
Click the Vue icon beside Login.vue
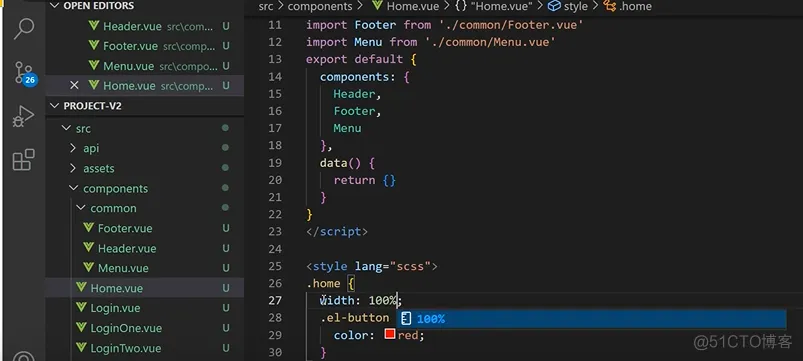pyautogui.click(x=81, y=308)
